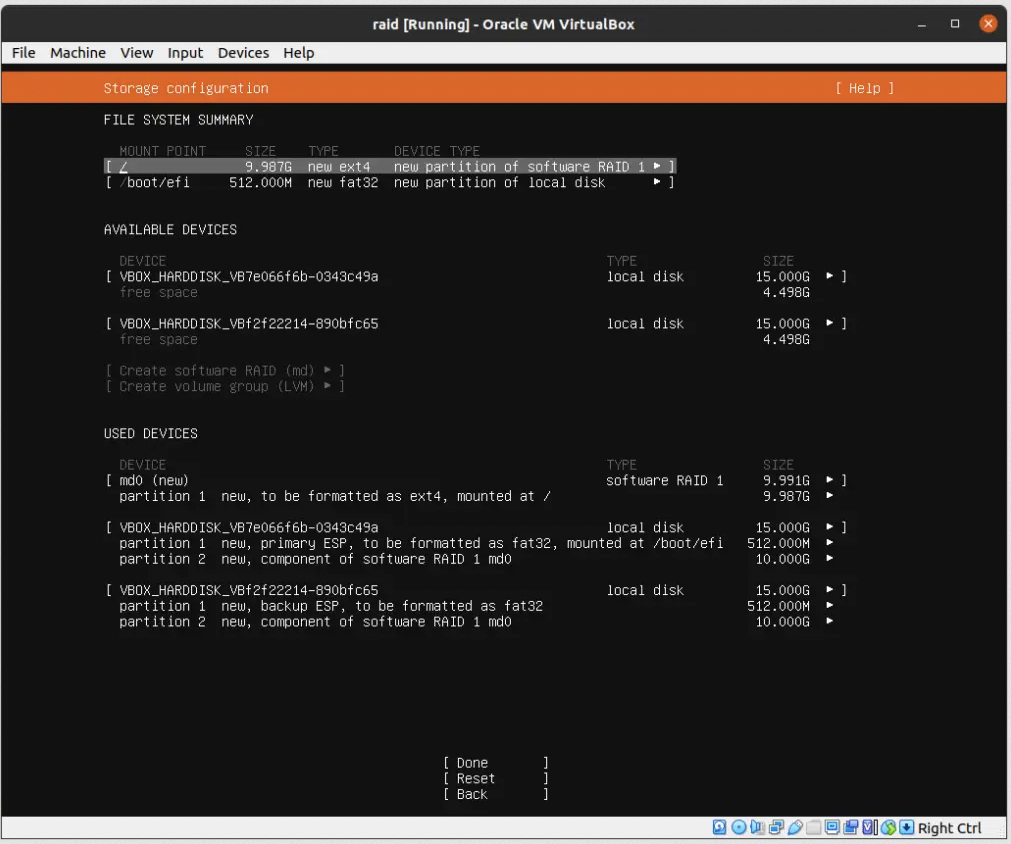Click the virtualization features V icon

pos(870,827)
